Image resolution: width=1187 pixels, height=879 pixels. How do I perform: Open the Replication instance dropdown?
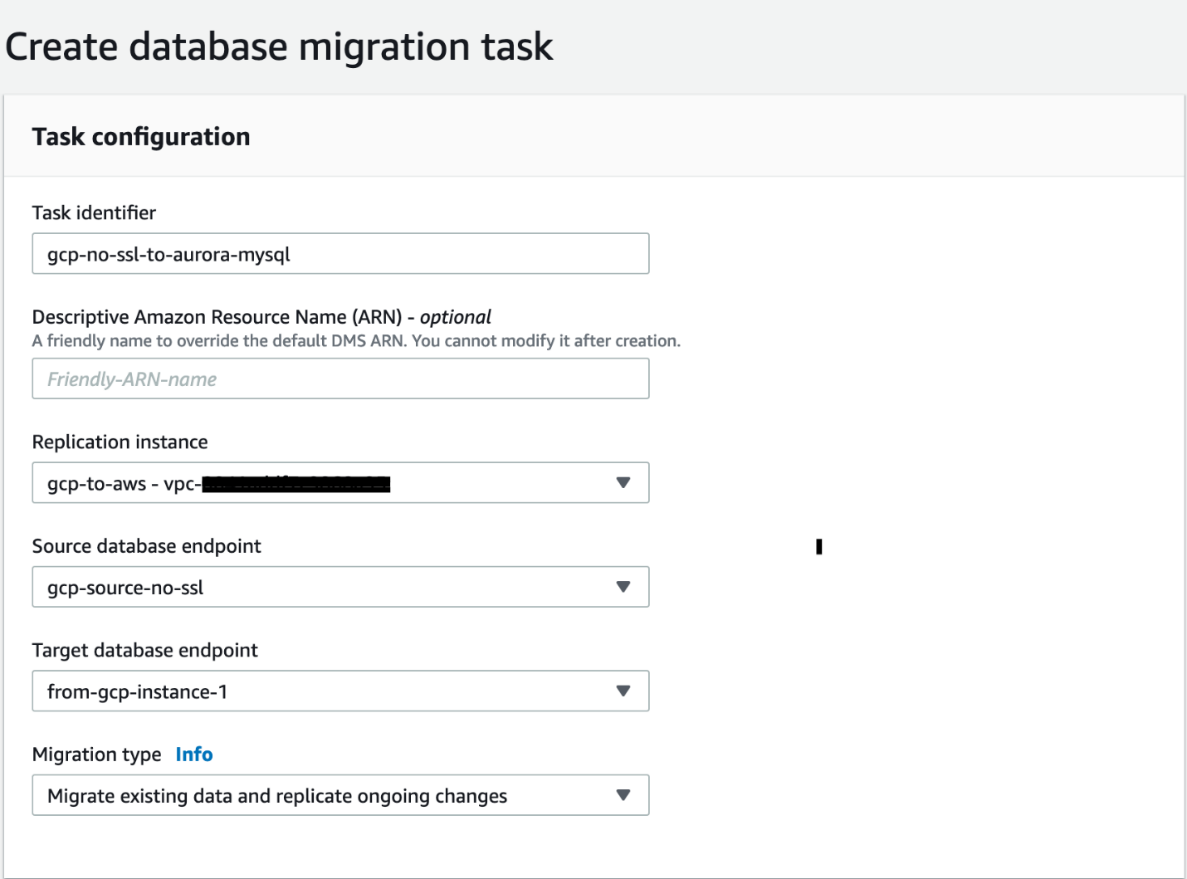(x=340, y=482)
